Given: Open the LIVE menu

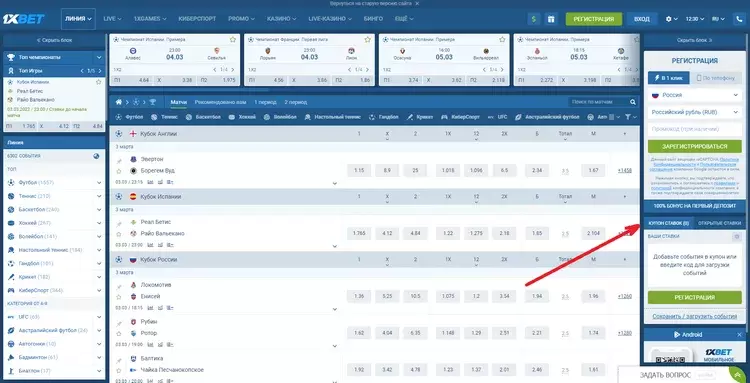Looking at the screenshot, I should (112, 19).
